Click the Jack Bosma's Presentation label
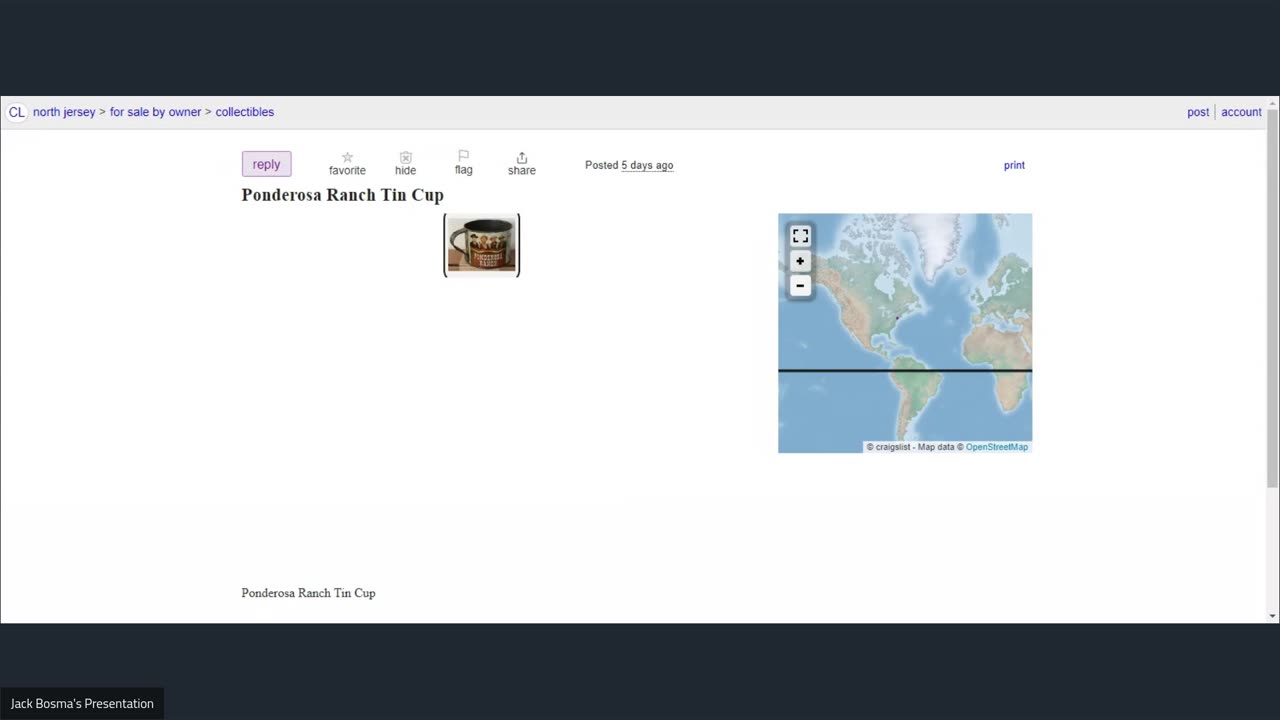 pyautogui.click(x=82, y=704)
